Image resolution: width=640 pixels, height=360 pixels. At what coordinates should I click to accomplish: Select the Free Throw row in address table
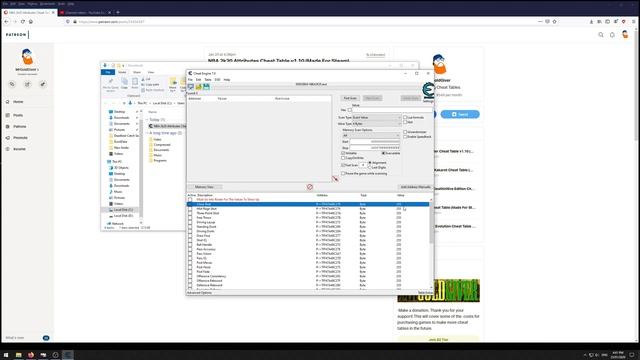tap(308, 218)
